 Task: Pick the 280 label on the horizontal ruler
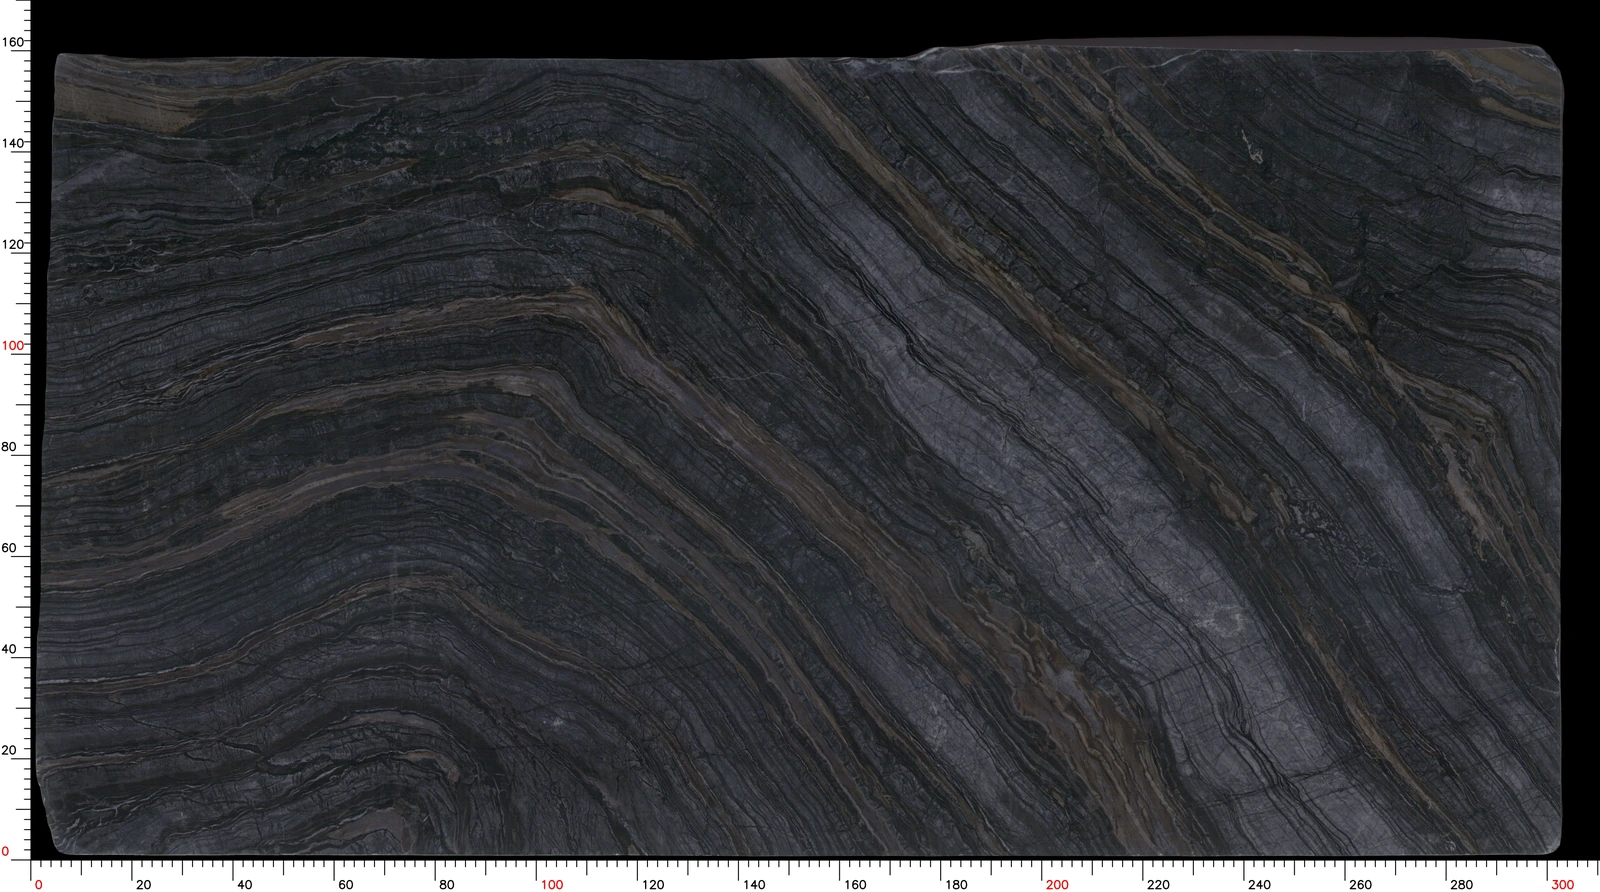pyautogui.click(x=1461, y=884)
